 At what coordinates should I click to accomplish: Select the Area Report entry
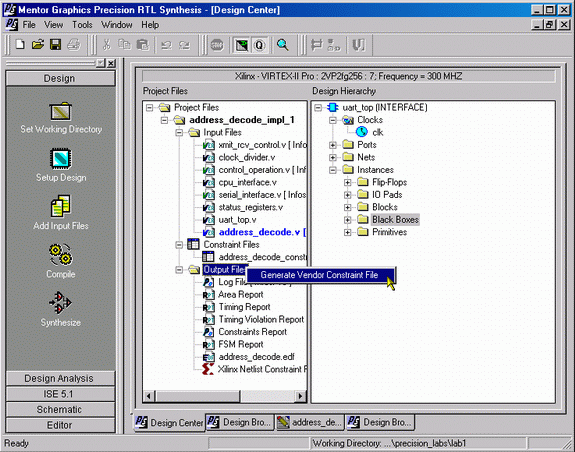tap(241, 294)
